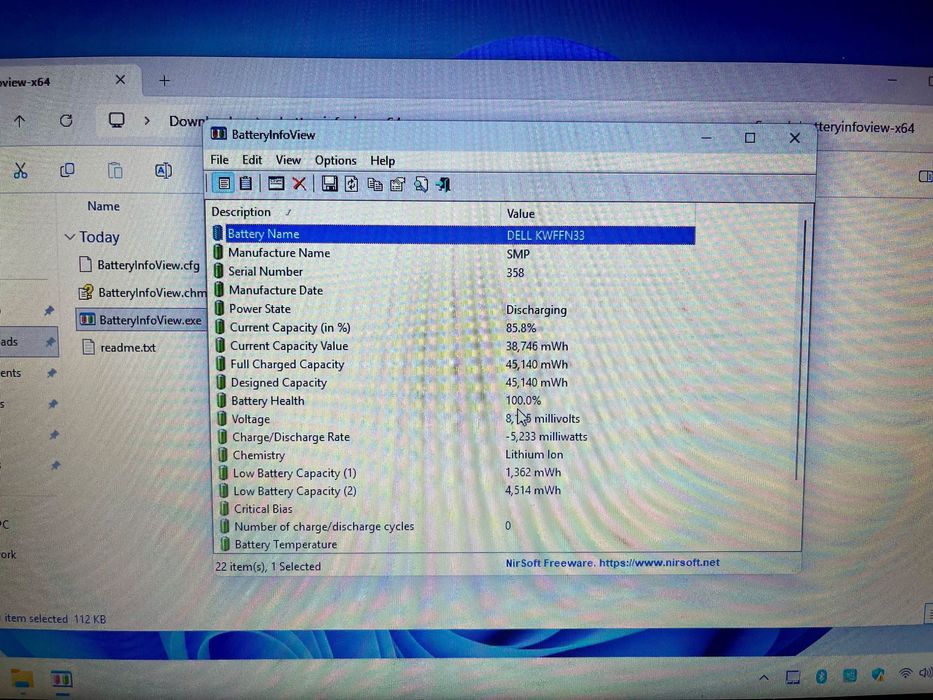
Task: Open the Advanced Options window toolbar icon
Action: coord(275,183)
